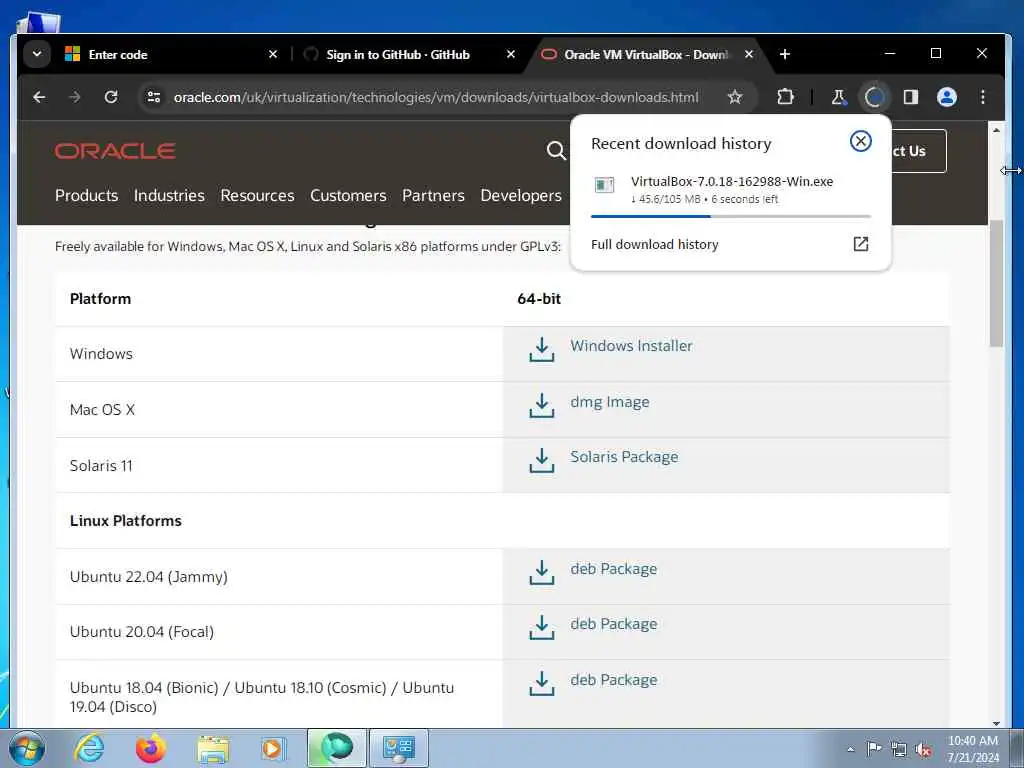Open VirtualBox-7.0.18-162988-Win.exe download entry
1024x768 pixels.
click(x=731, y=189)
